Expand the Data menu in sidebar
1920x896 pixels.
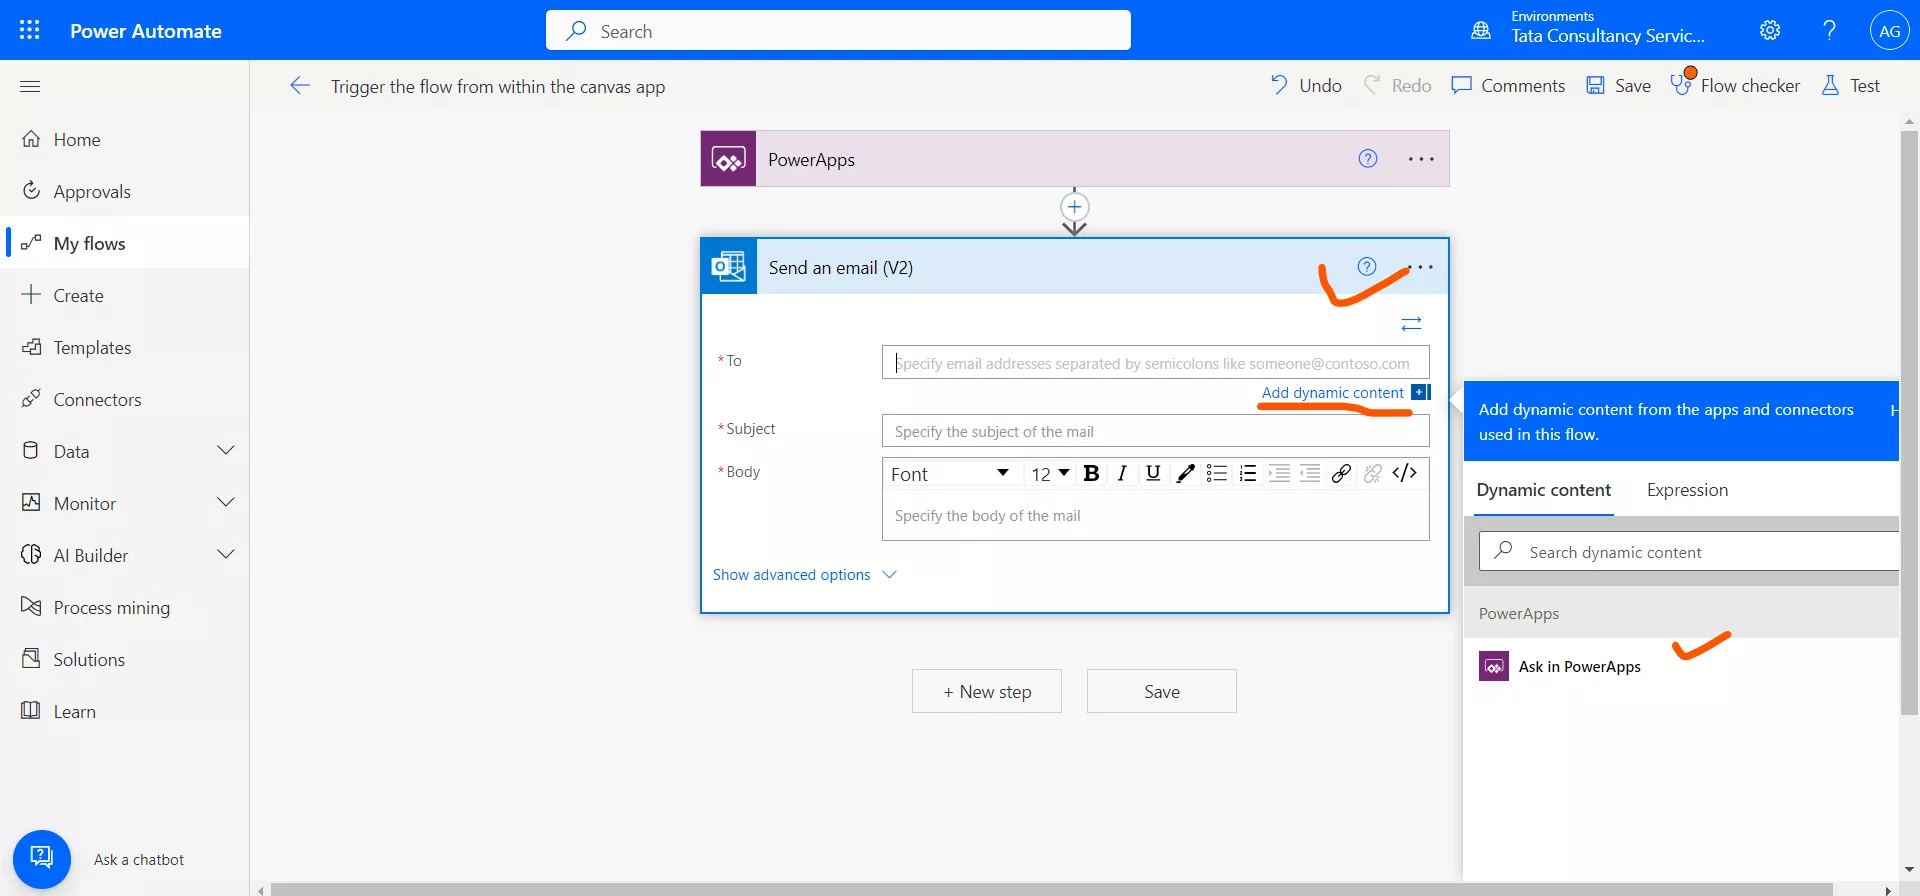pyautogui.click(x=226, y=451)
